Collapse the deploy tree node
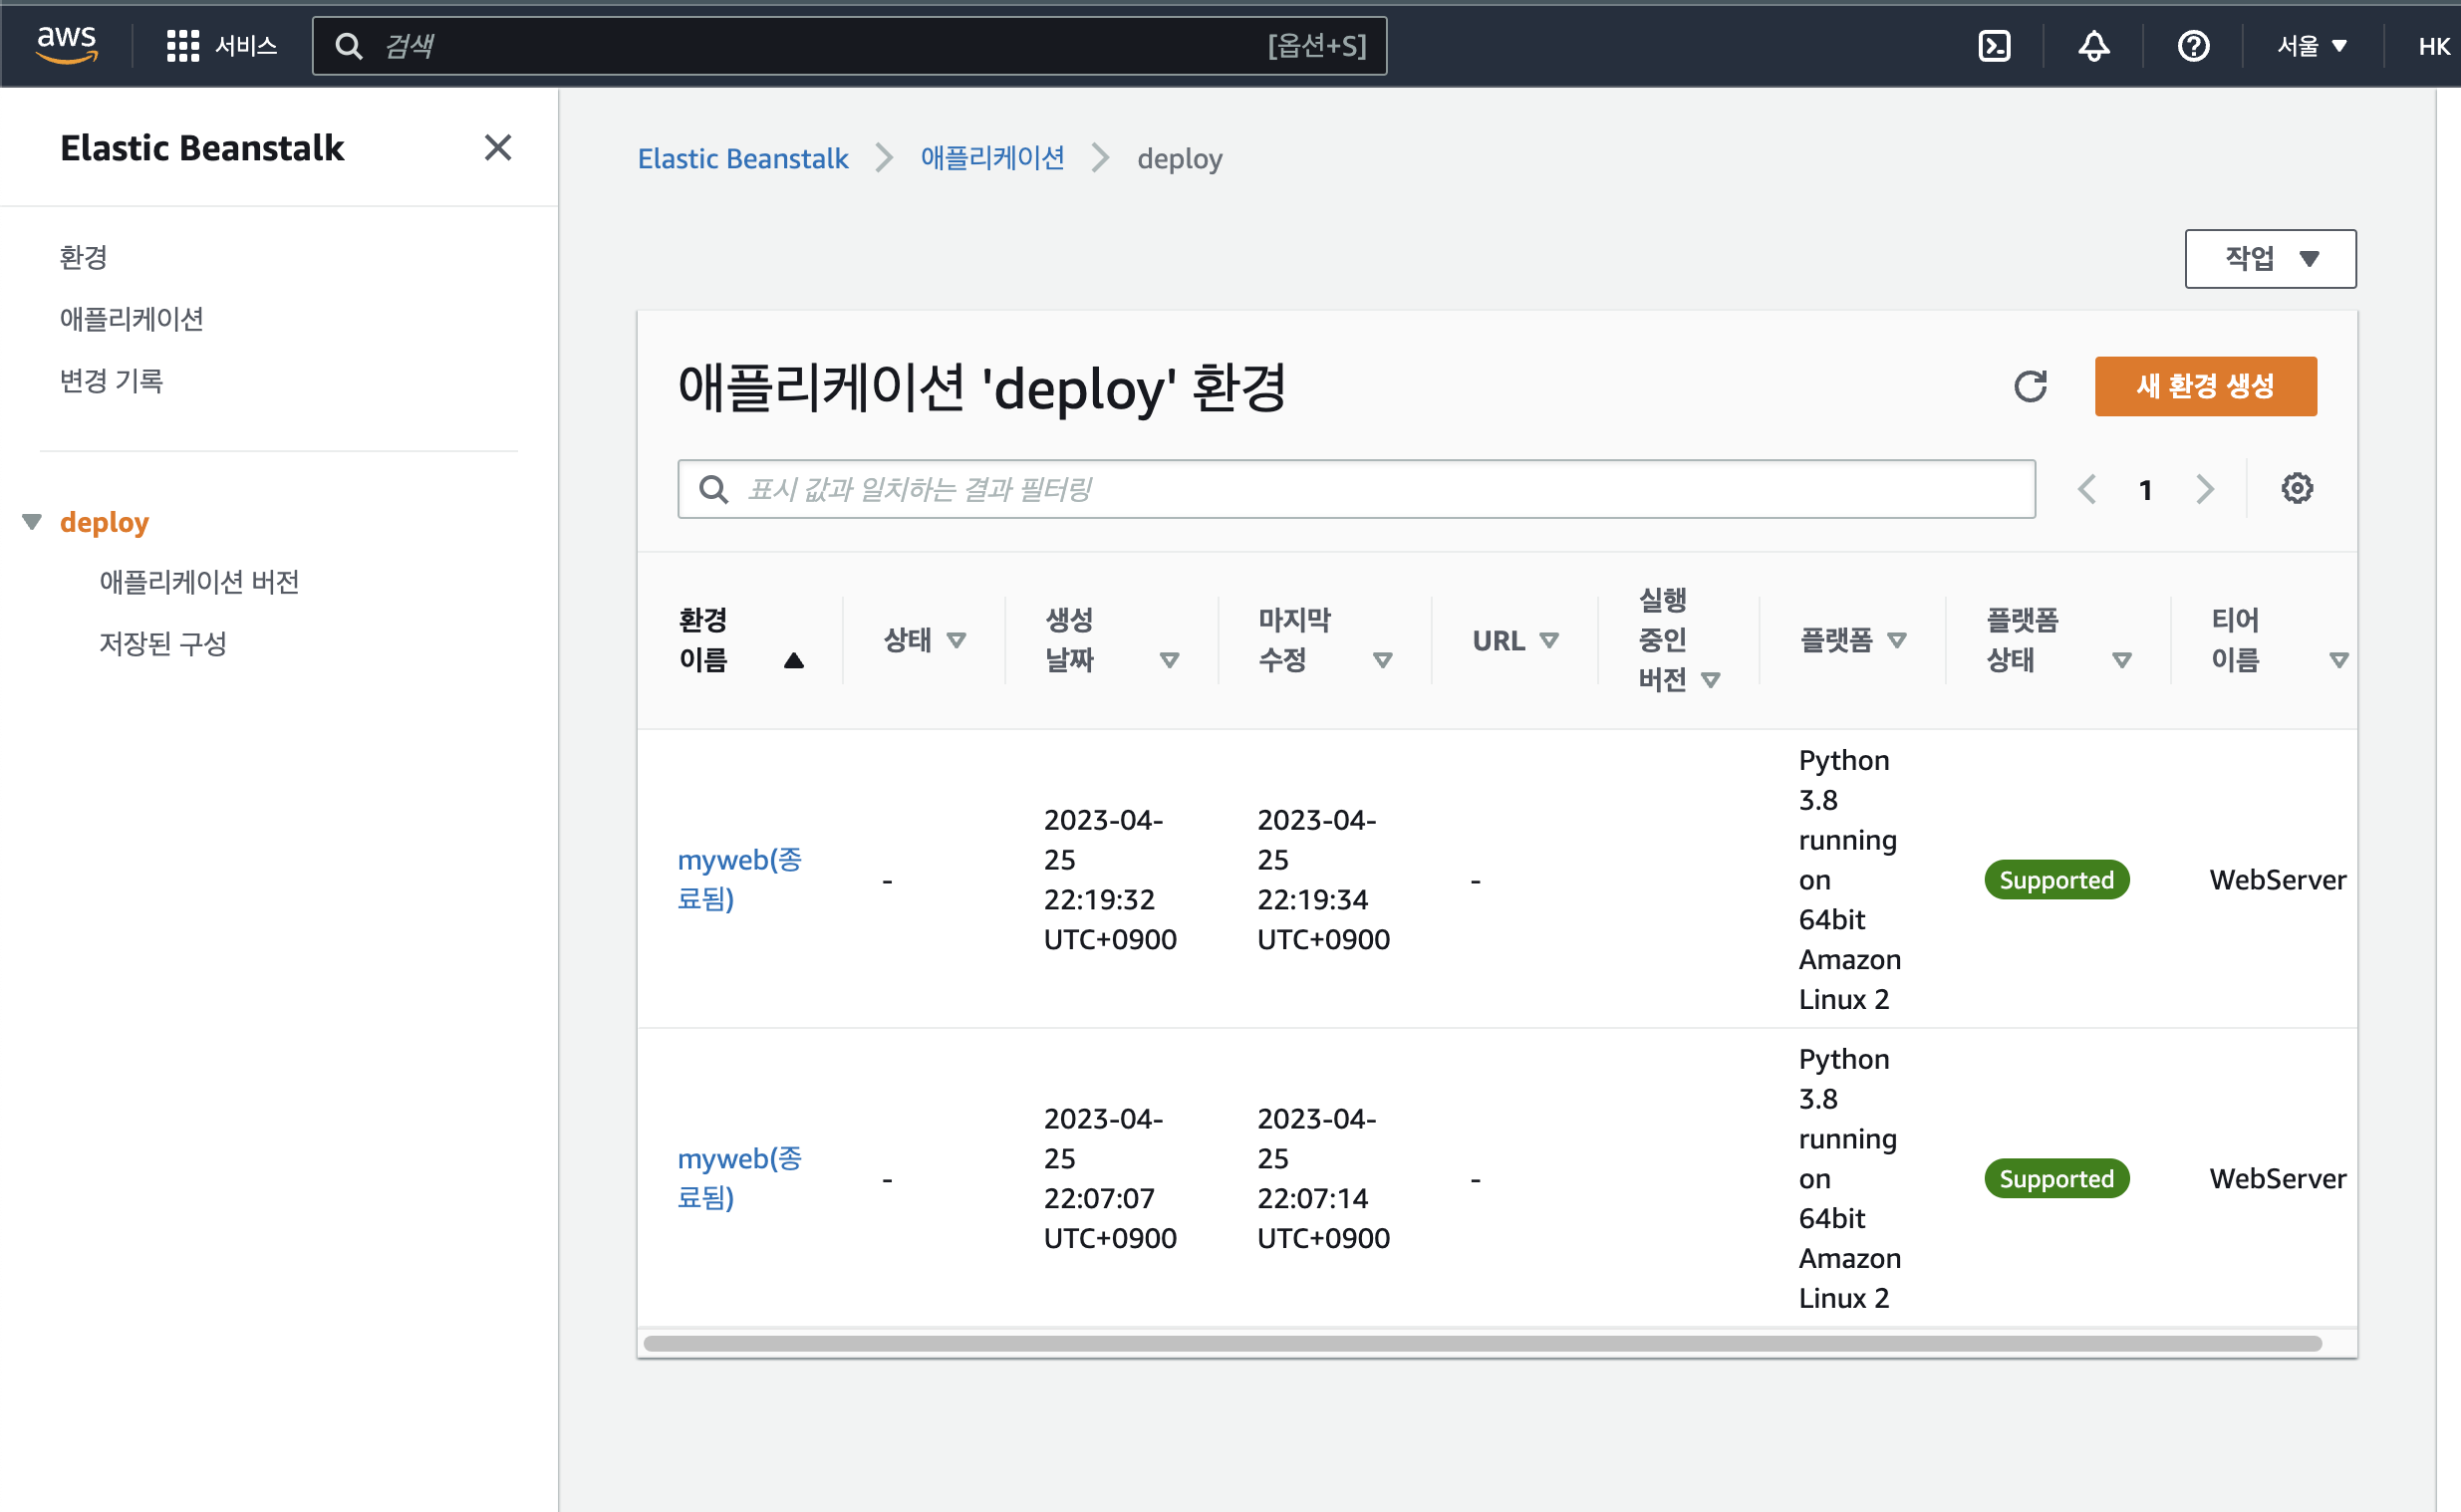Viewport: 2461px width, 1512px height. pos(32,522)
